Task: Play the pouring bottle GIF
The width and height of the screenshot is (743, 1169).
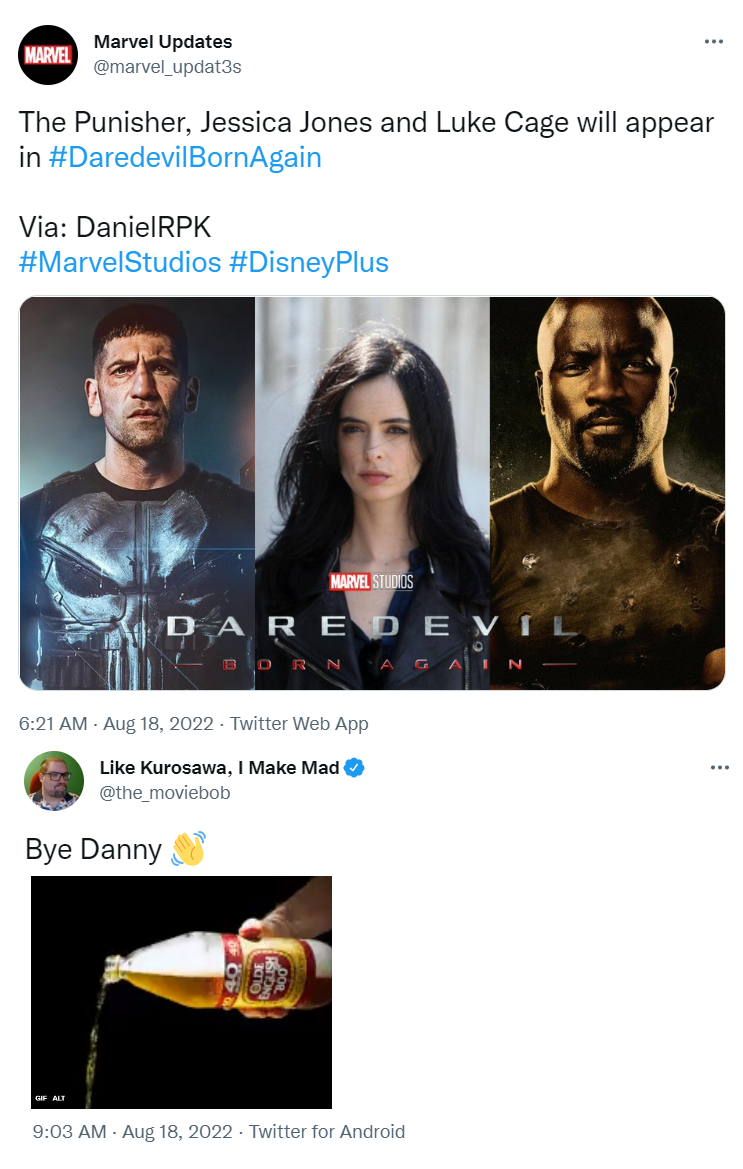Action: point(181,992)
